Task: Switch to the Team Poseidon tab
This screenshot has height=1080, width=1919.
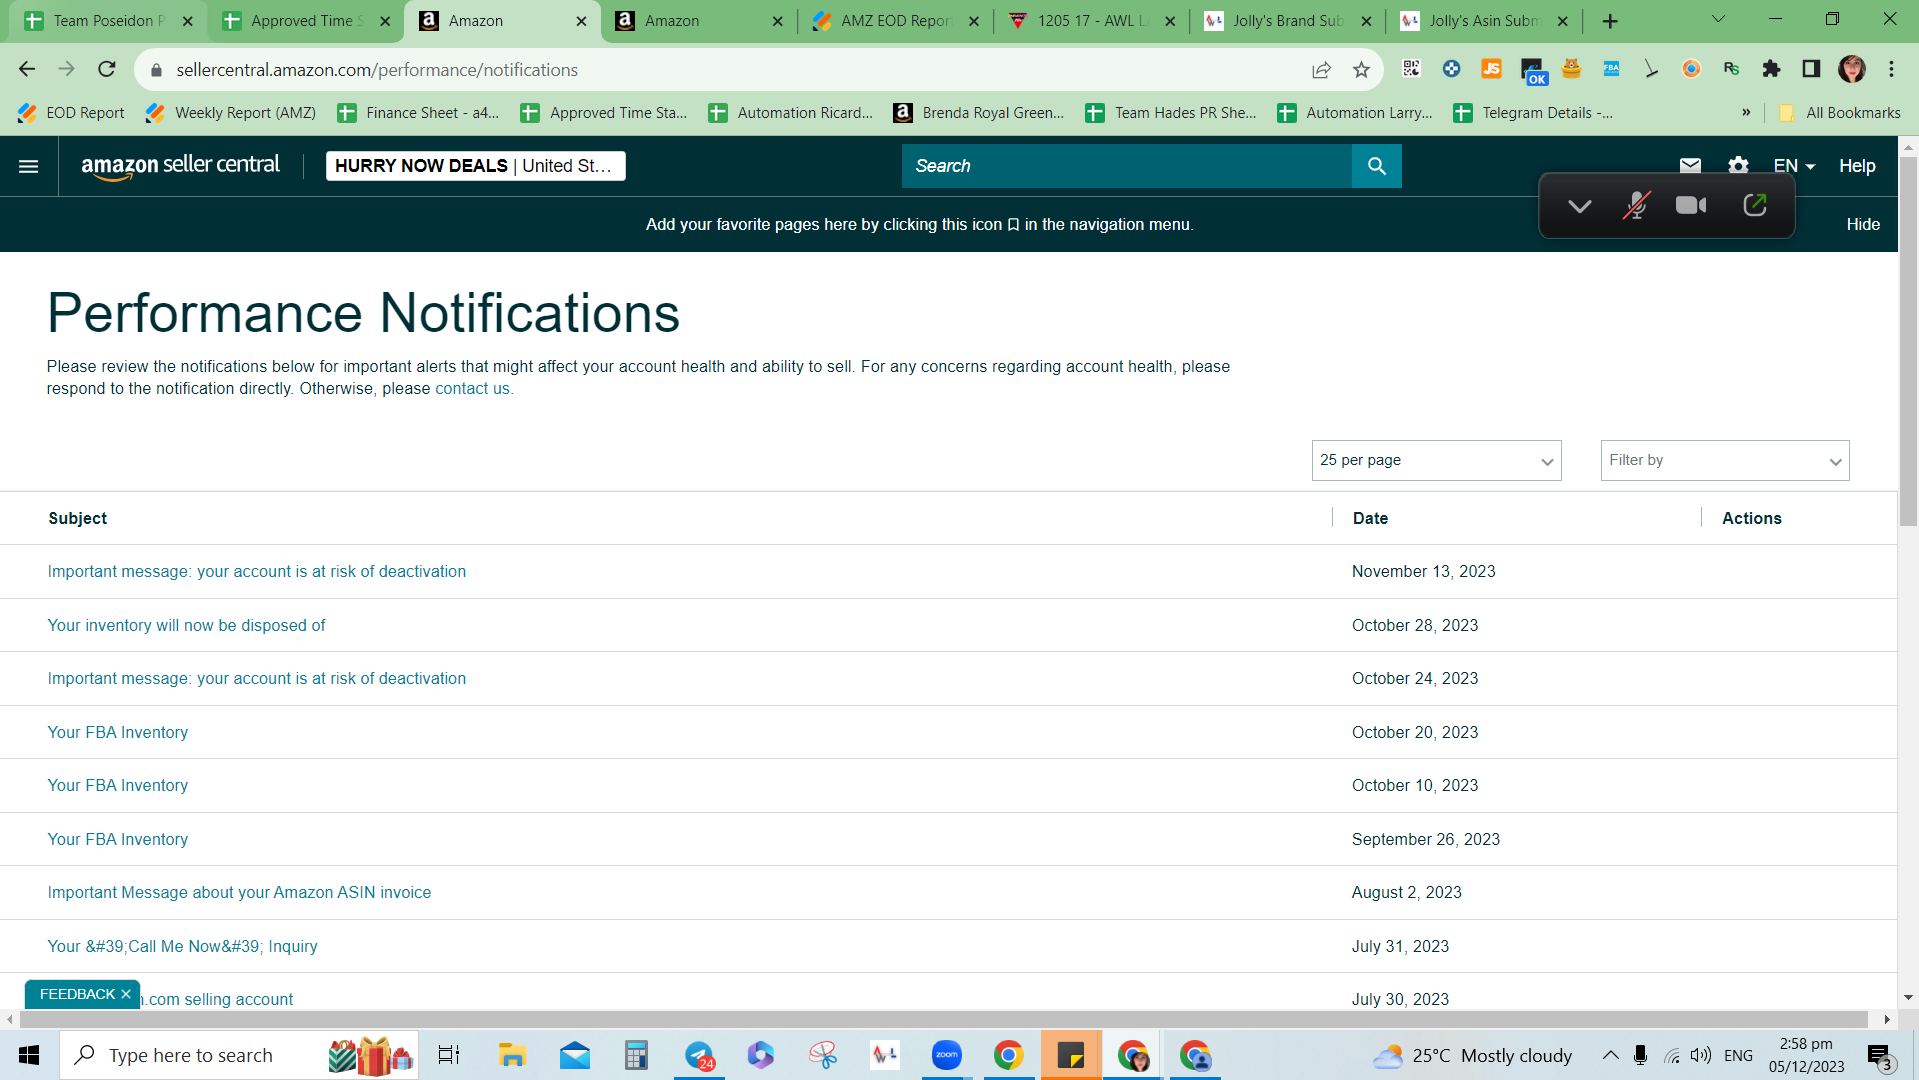Action: tap(108, 21)
